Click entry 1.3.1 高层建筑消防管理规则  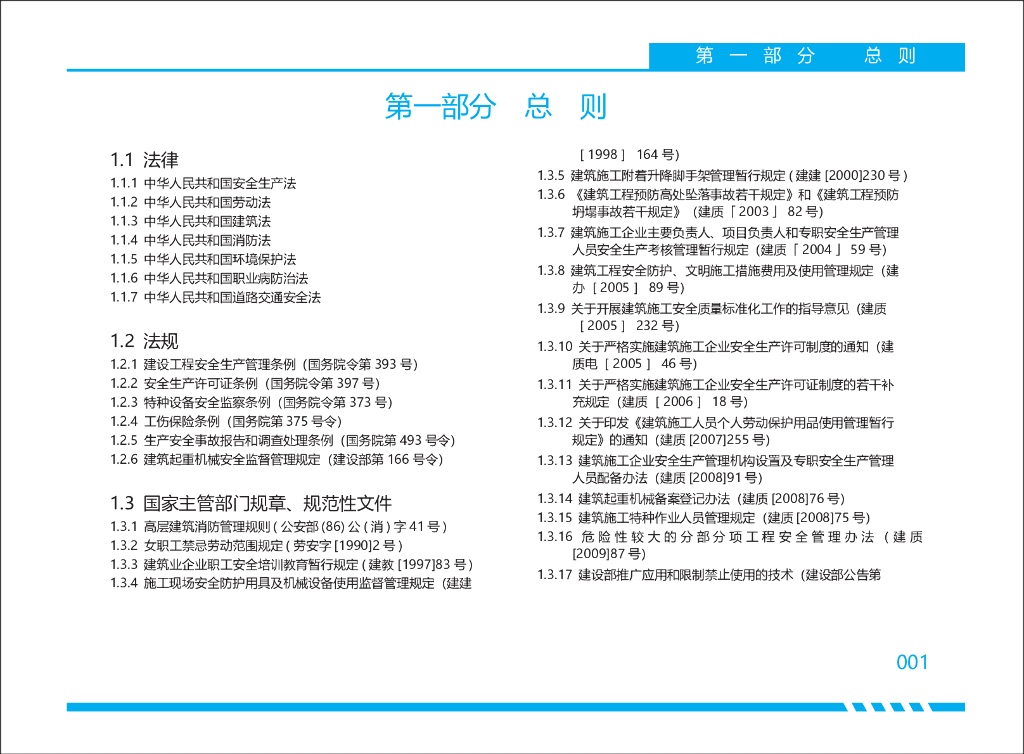(278, 527)
